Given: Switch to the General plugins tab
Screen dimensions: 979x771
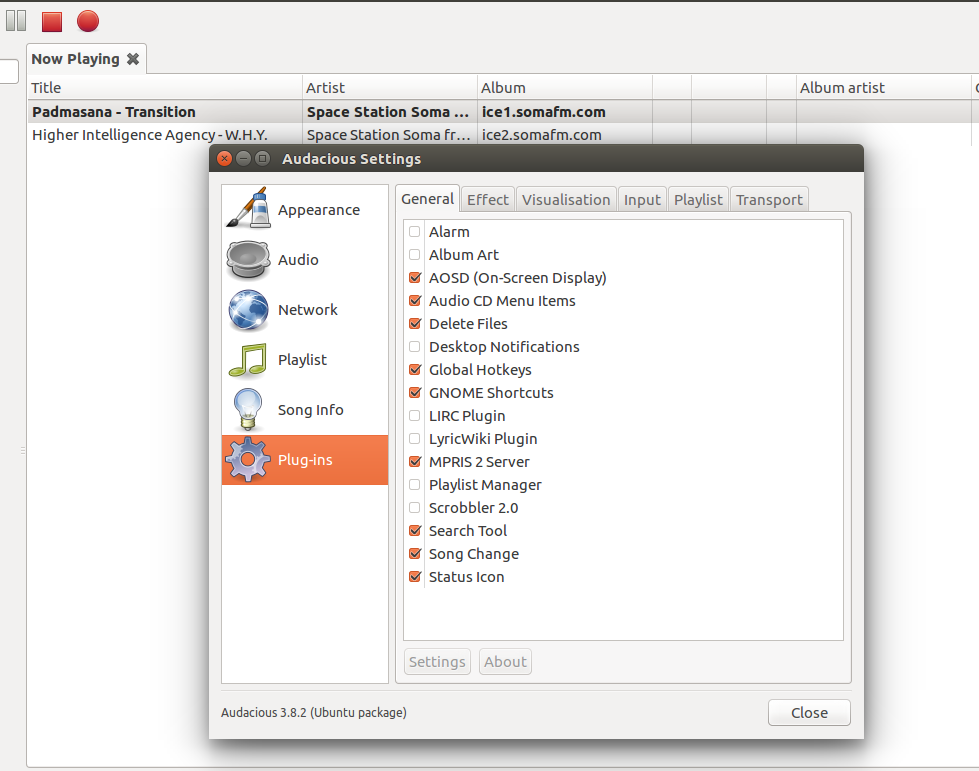Looking at the screenshot, I should 428,199.
